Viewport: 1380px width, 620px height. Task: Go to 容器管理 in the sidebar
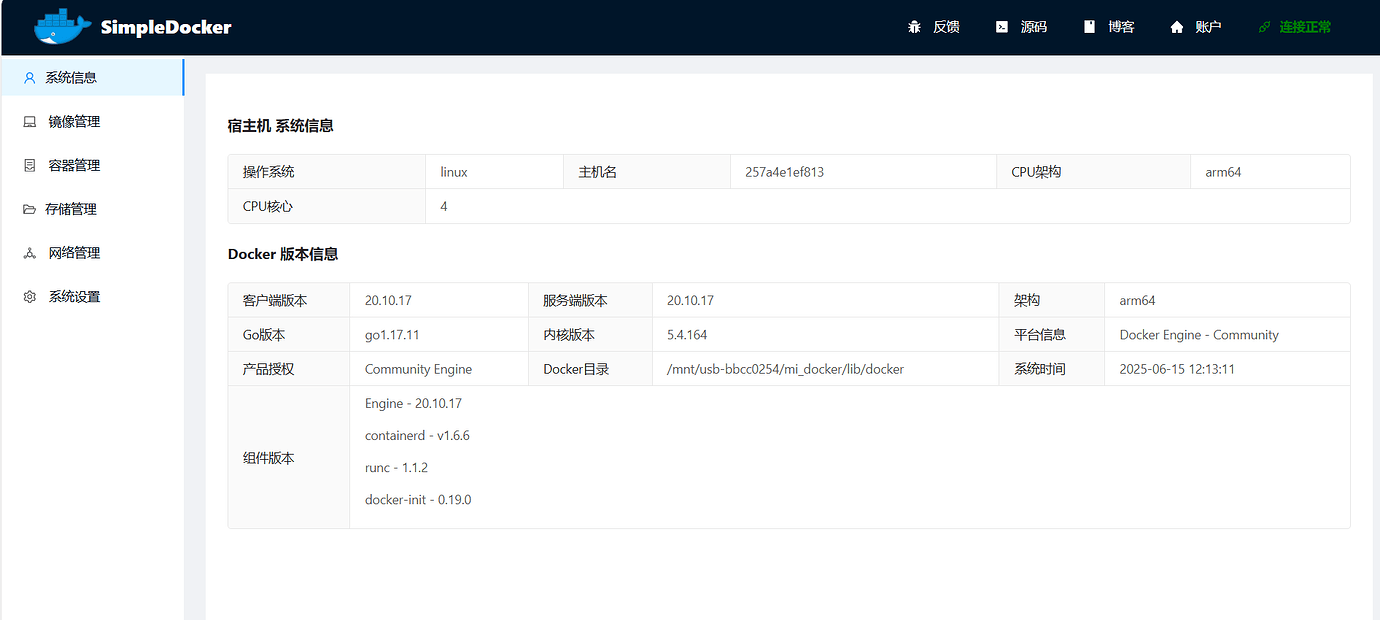[92, 165]
